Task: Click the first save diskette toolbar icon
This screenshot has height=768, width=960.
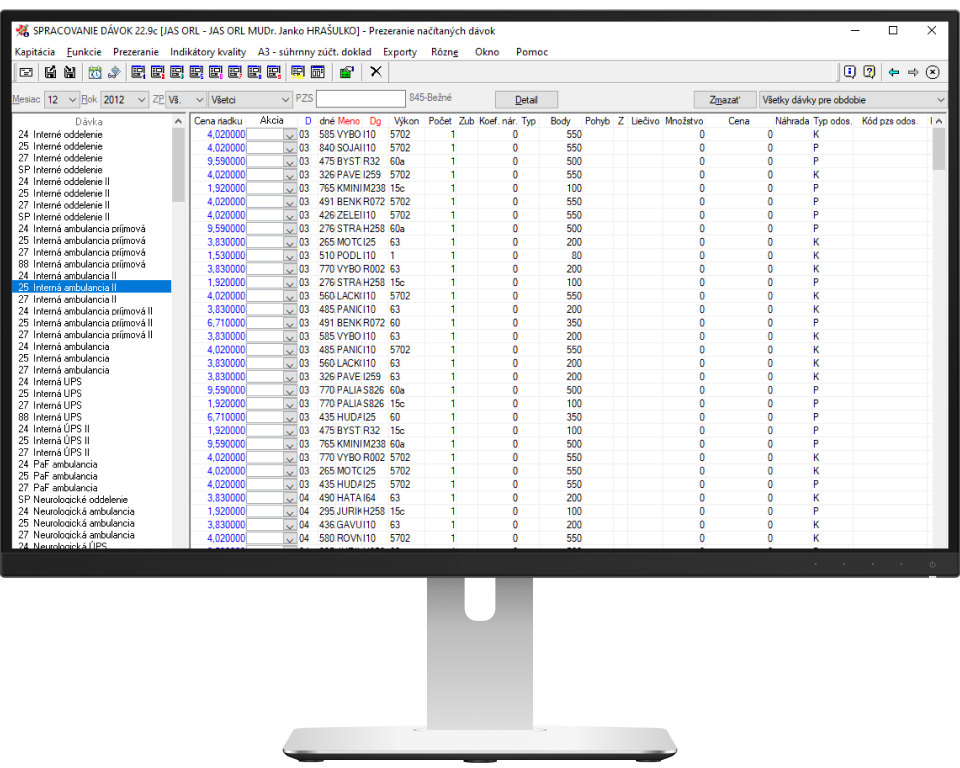Action: [50, 72]
